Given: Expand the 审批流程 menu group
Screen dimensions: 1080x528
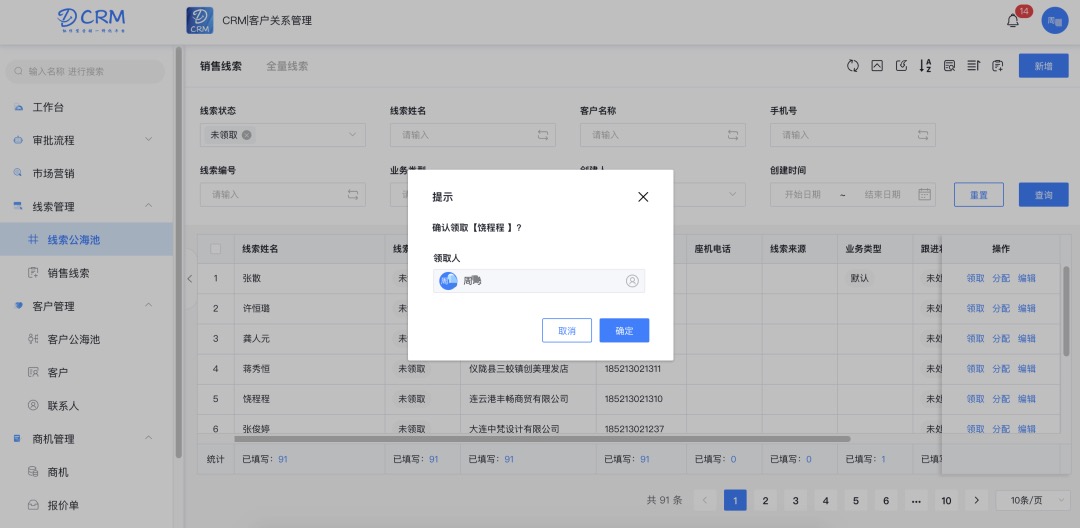Looking at the screenshot, I should (149, 140).
